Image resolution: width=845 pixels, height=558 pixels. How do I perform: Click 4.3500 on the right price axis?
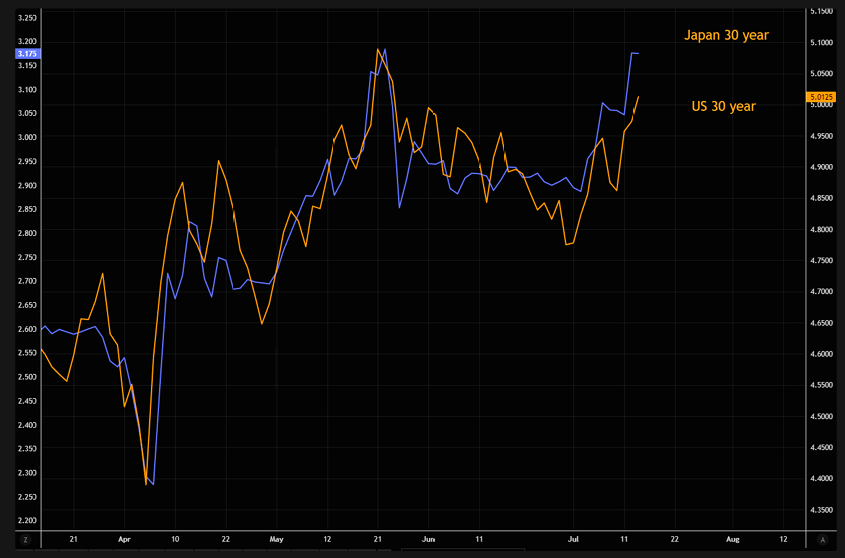[821, 510]
